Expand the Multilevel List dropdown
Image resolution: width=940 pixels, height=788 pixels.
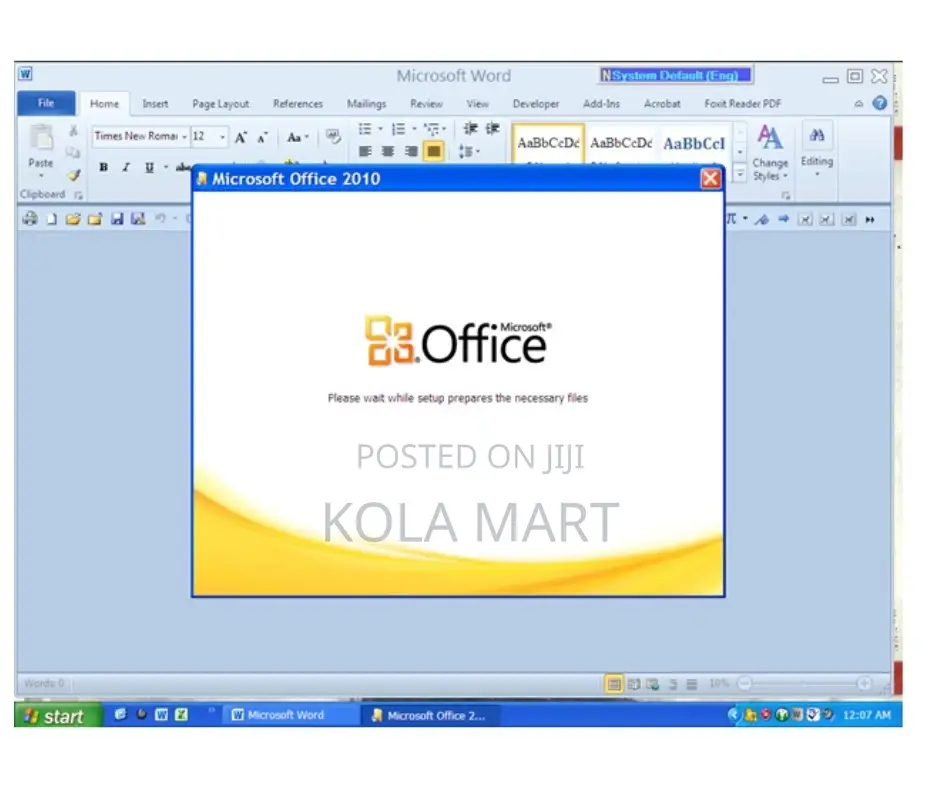click(444, 128)
